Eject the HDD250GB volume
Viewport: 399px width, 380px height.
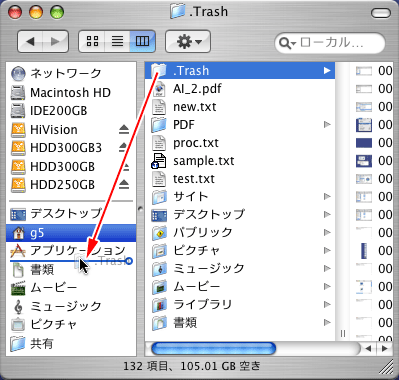point(124,184)
